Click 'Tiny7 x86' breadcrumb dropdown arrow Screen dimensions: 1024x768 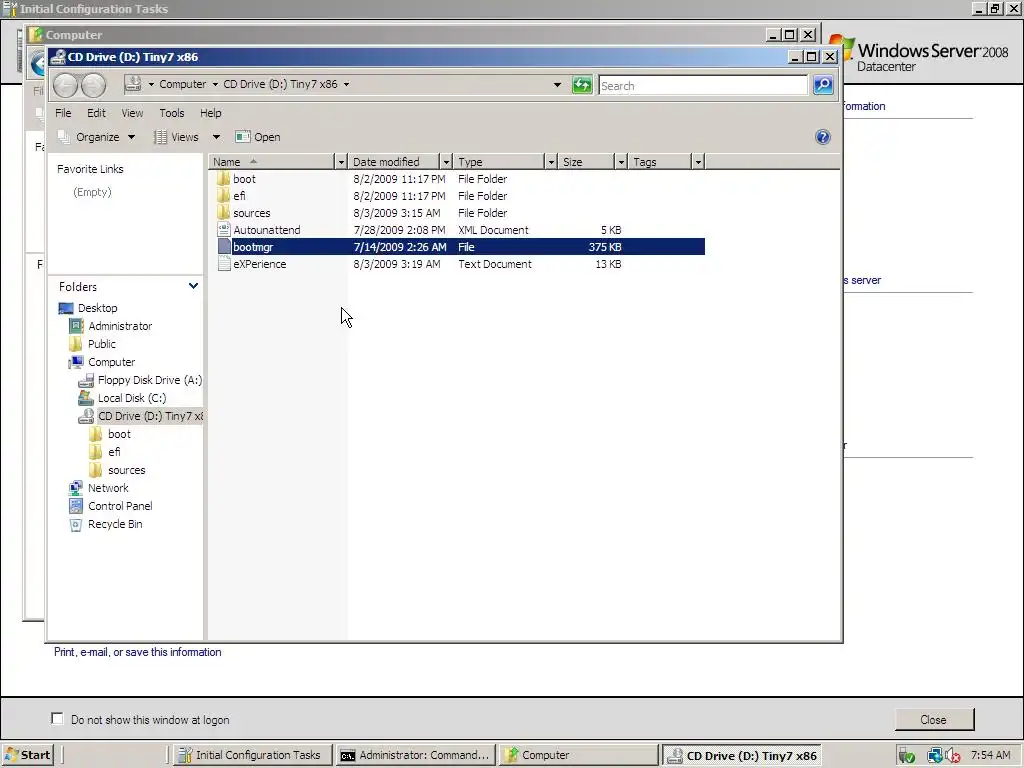tap(346, 84)
